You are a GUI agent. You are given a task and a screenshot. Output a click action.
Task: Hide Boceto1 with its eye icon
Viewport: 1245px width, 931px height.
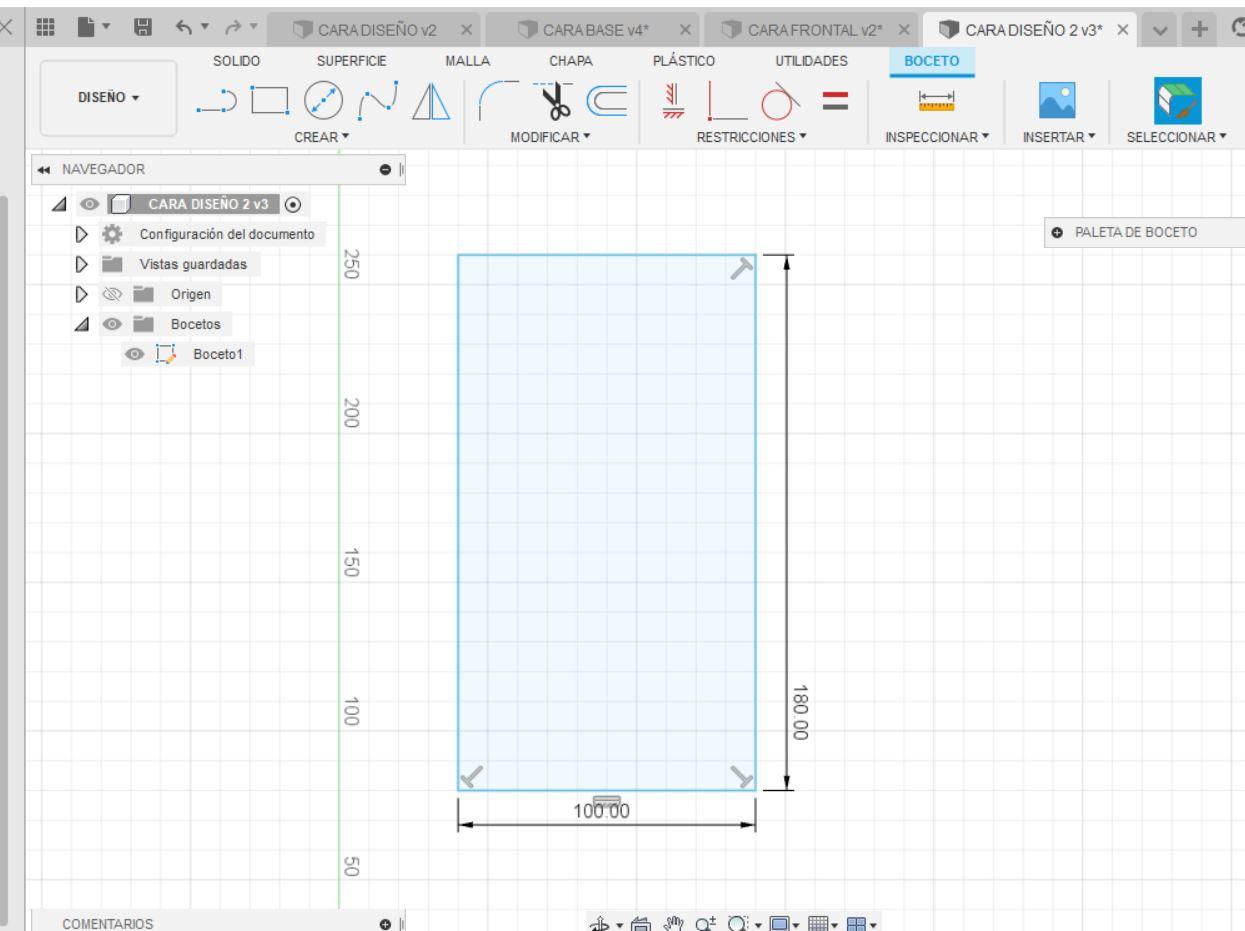pos(135,354)
